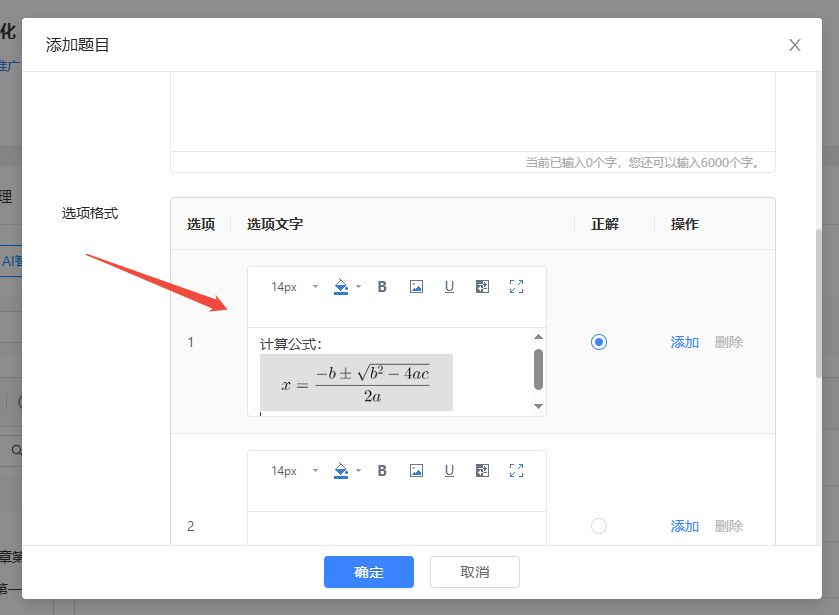Expand option 1 editor to fullscreen

point(516,287)
